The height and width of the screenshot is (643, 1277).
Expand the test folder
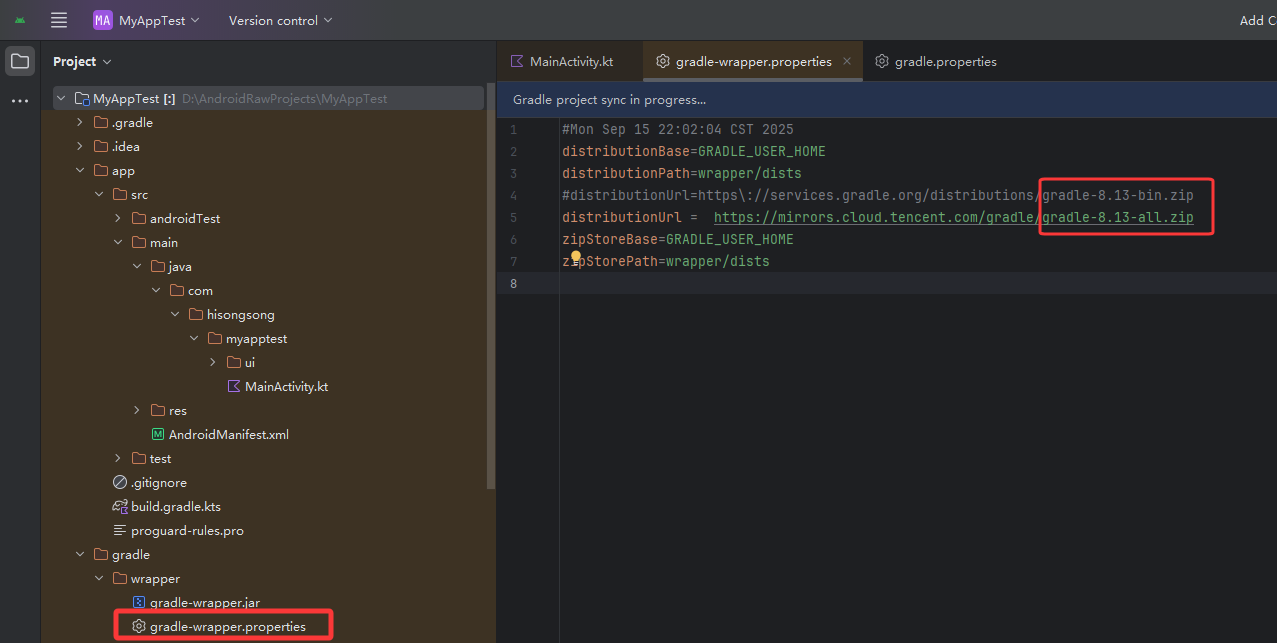(119, 459)
